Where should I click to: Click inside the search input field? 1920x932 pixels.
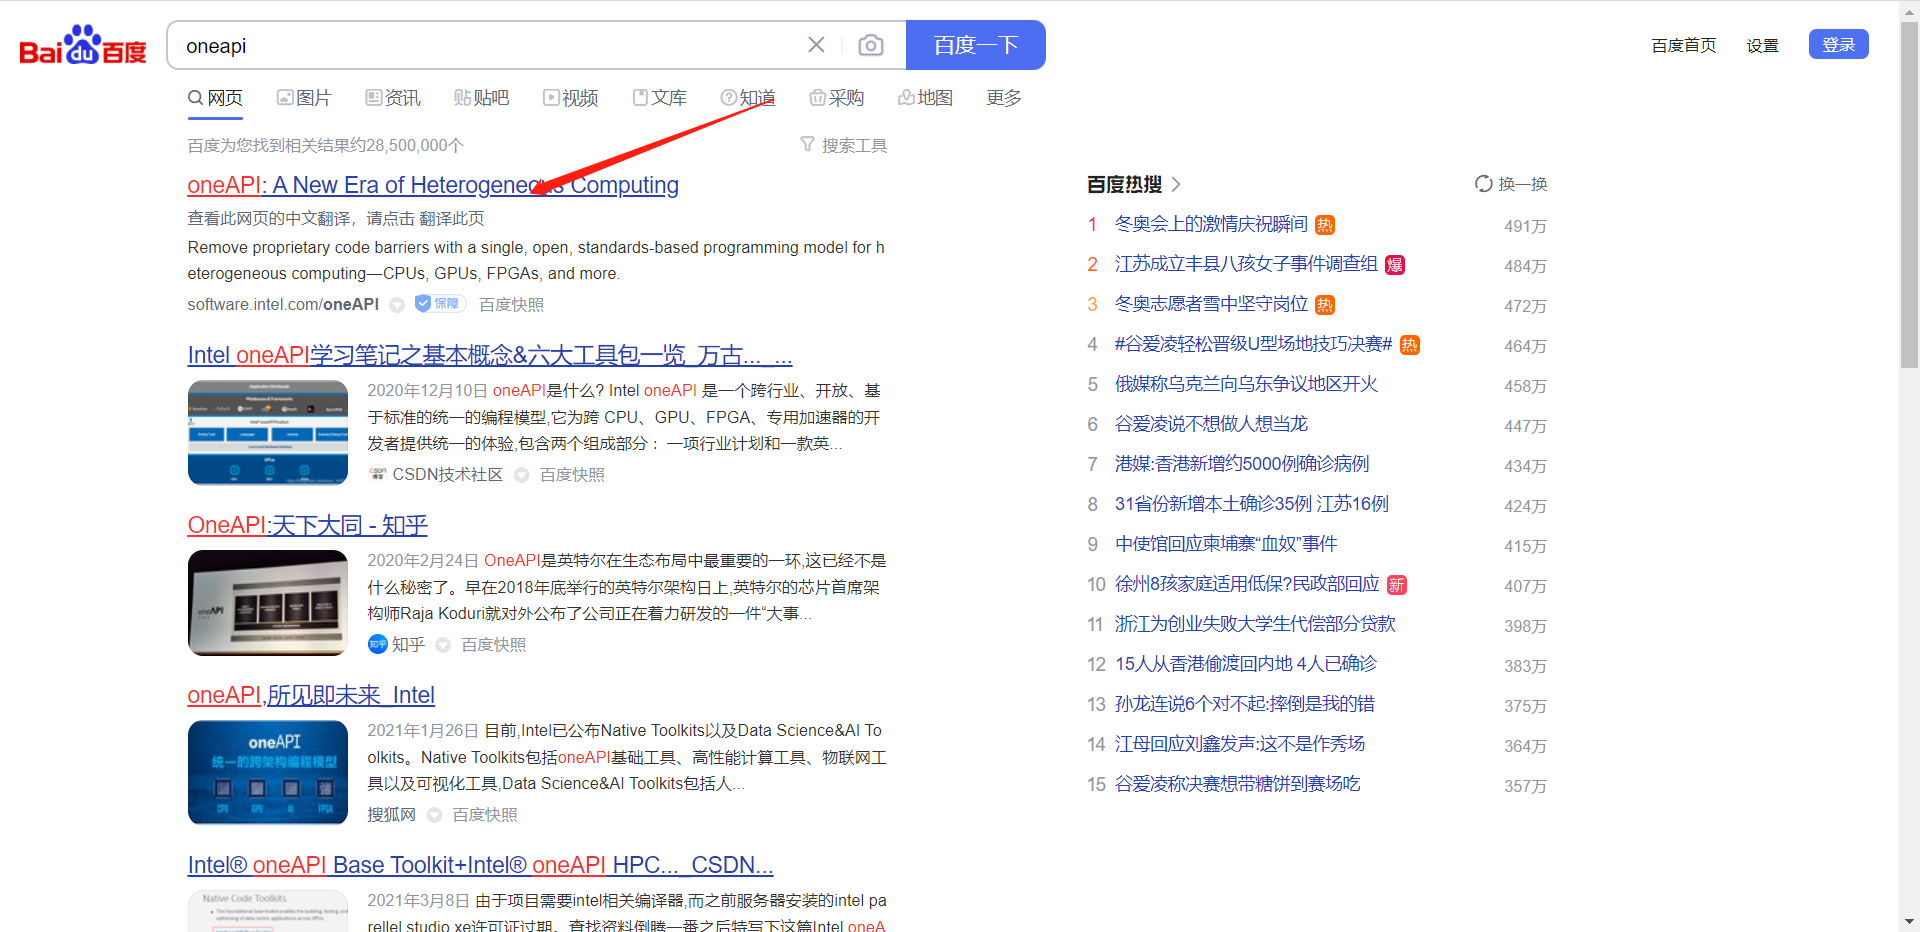coord(480,44)
